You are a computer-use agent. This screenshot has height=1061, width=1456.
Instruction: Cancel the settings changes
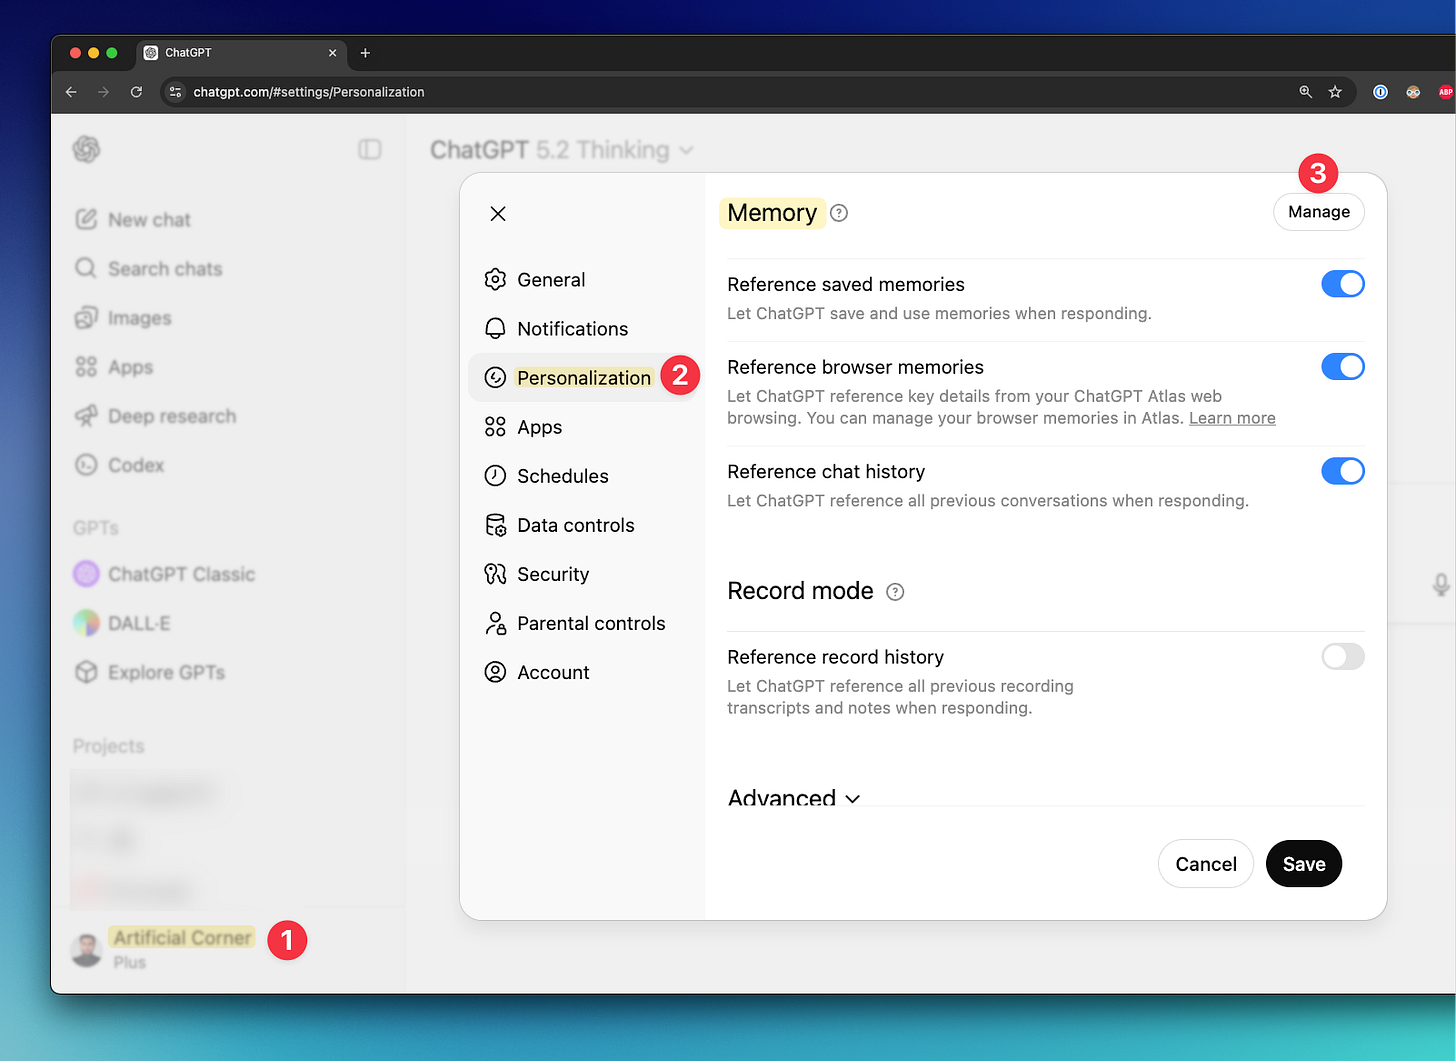(1206, 864)
